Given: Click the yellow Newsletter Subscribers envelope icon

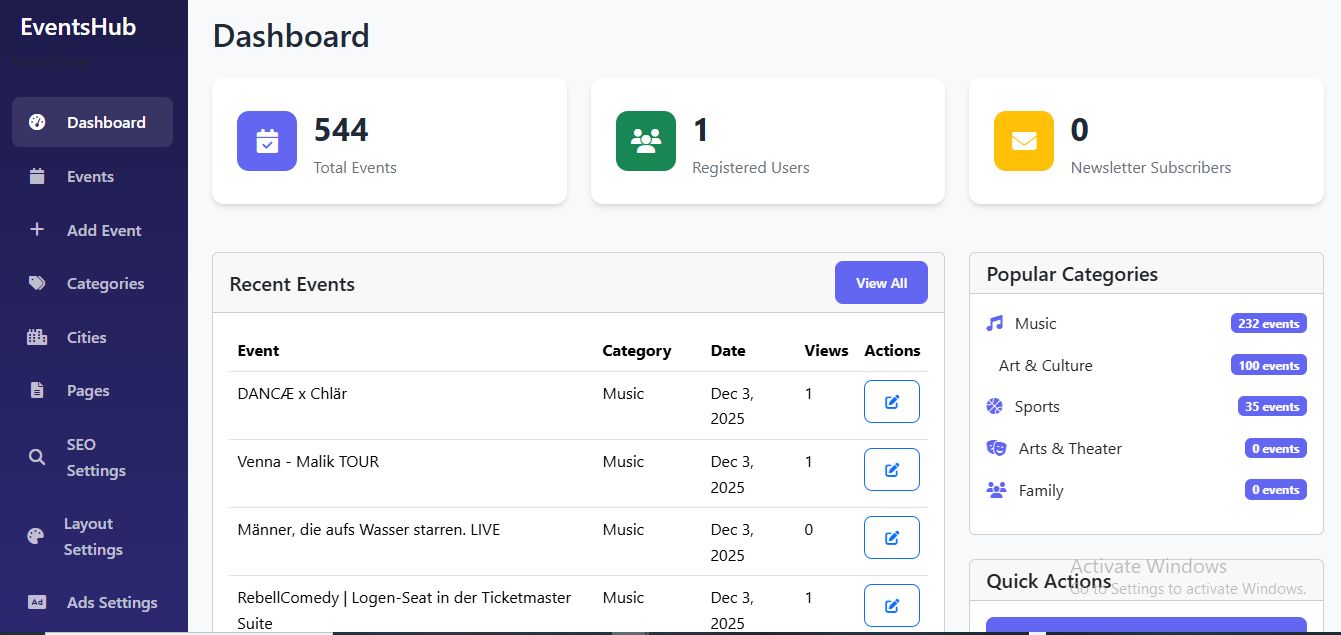Looking at the screenshot, I should pos(1024,141).
